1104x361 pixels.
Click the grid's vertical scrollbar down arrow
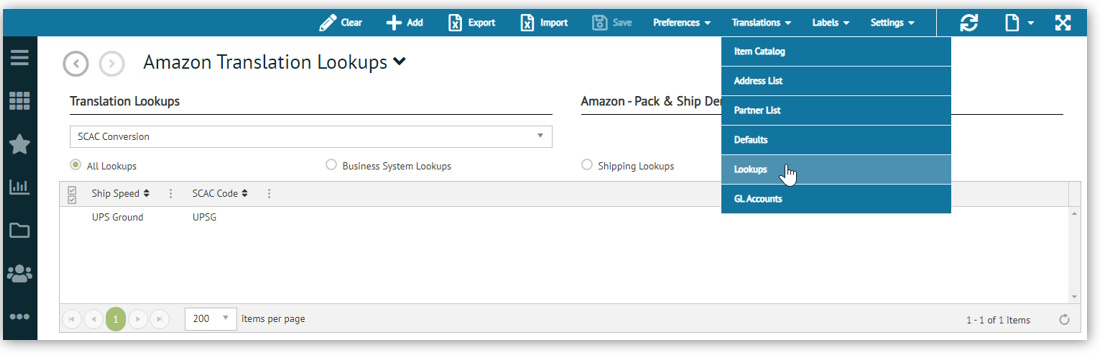(1074, 297)
